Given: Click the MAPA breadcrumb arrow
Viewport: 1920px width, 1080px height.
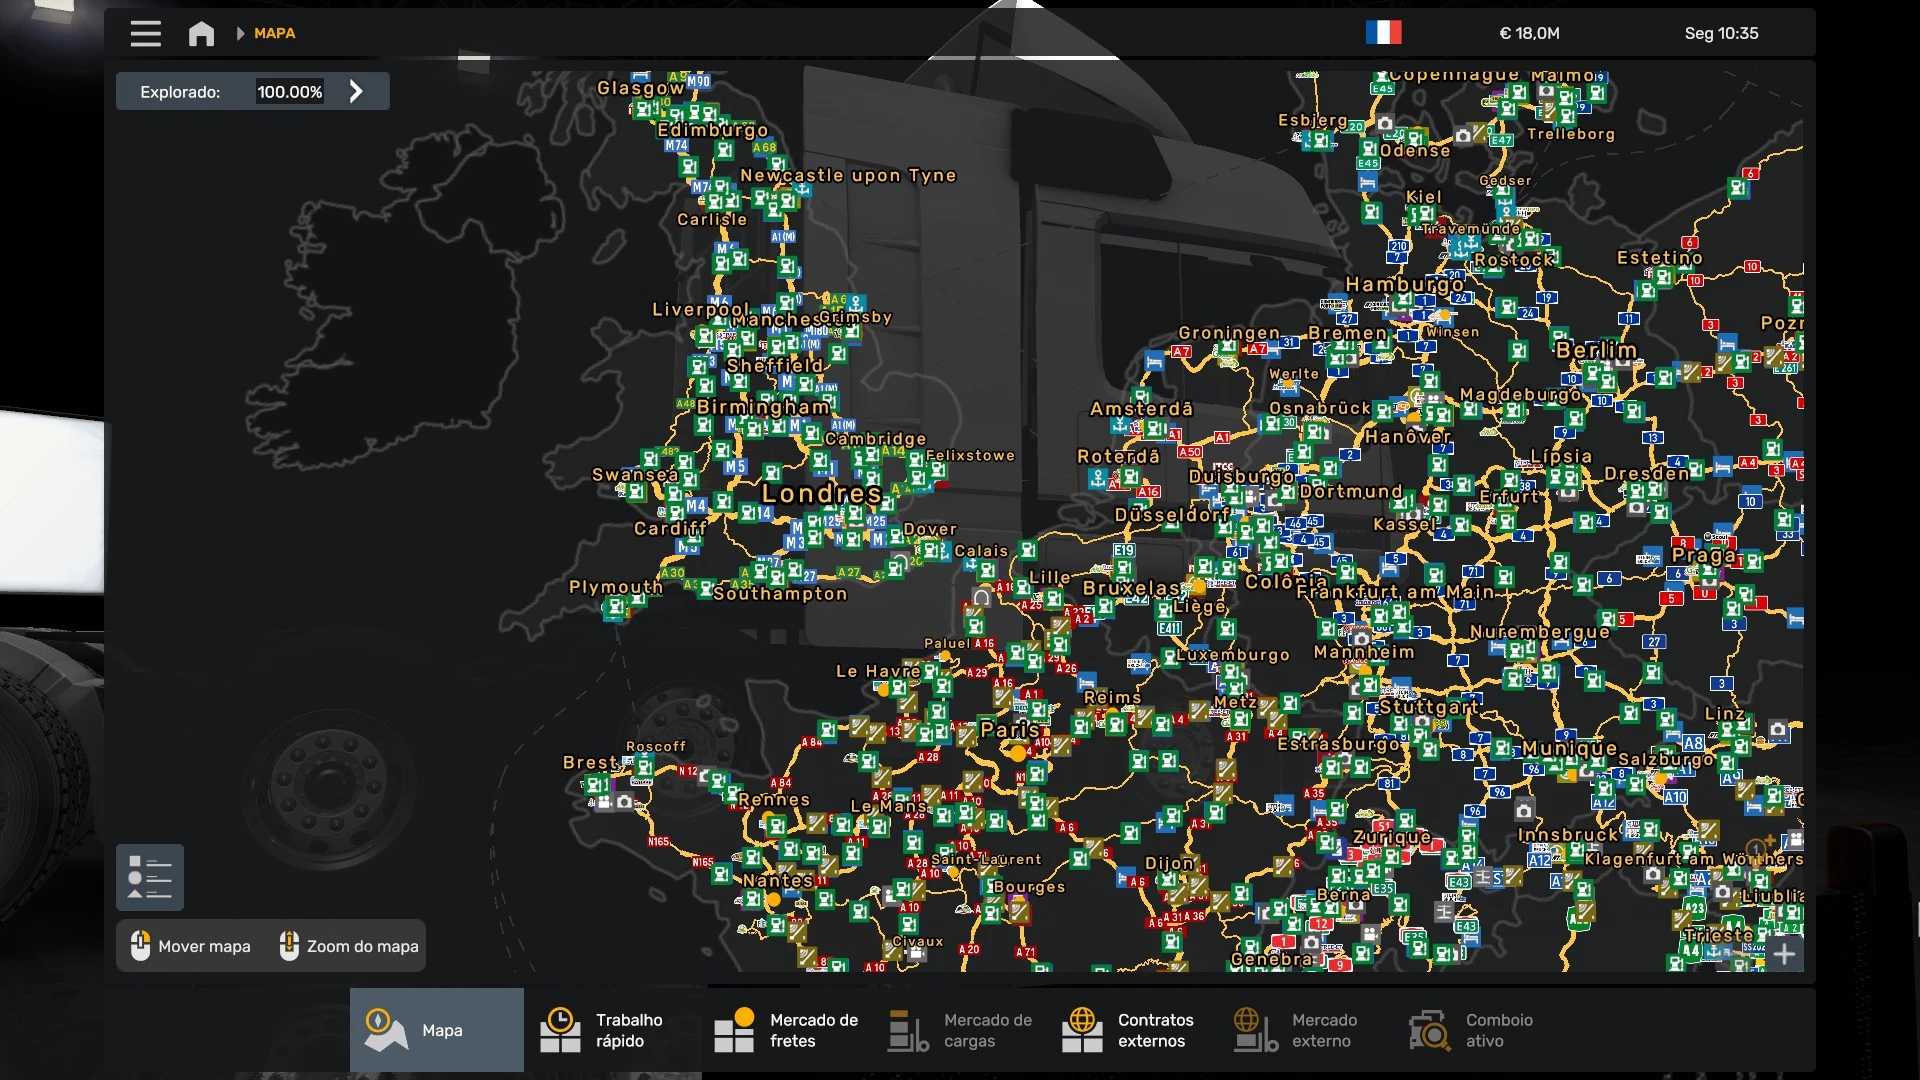Looking at the screenshot, I should (240, 33).
